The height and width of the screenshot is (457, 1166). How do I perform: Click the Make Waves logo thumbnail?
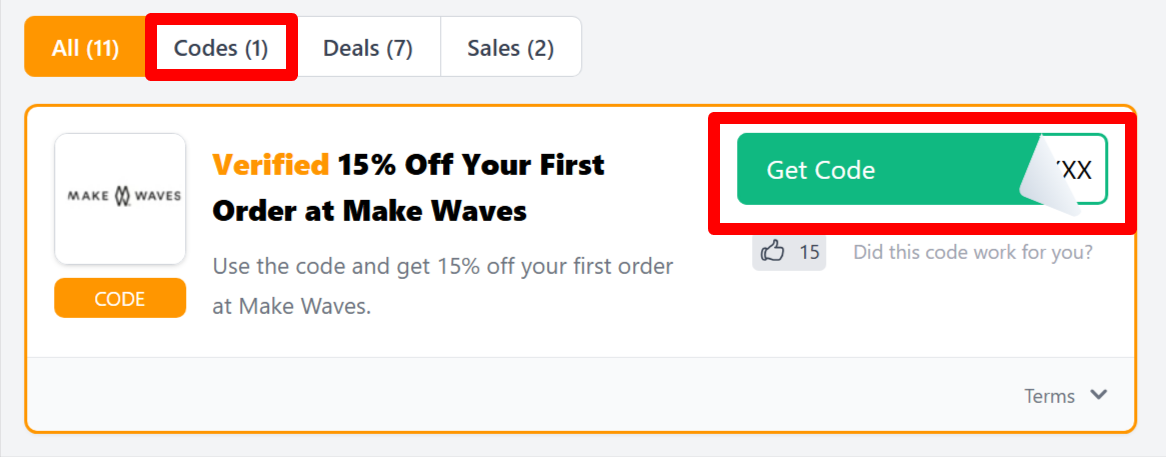[x=120, y=198]
